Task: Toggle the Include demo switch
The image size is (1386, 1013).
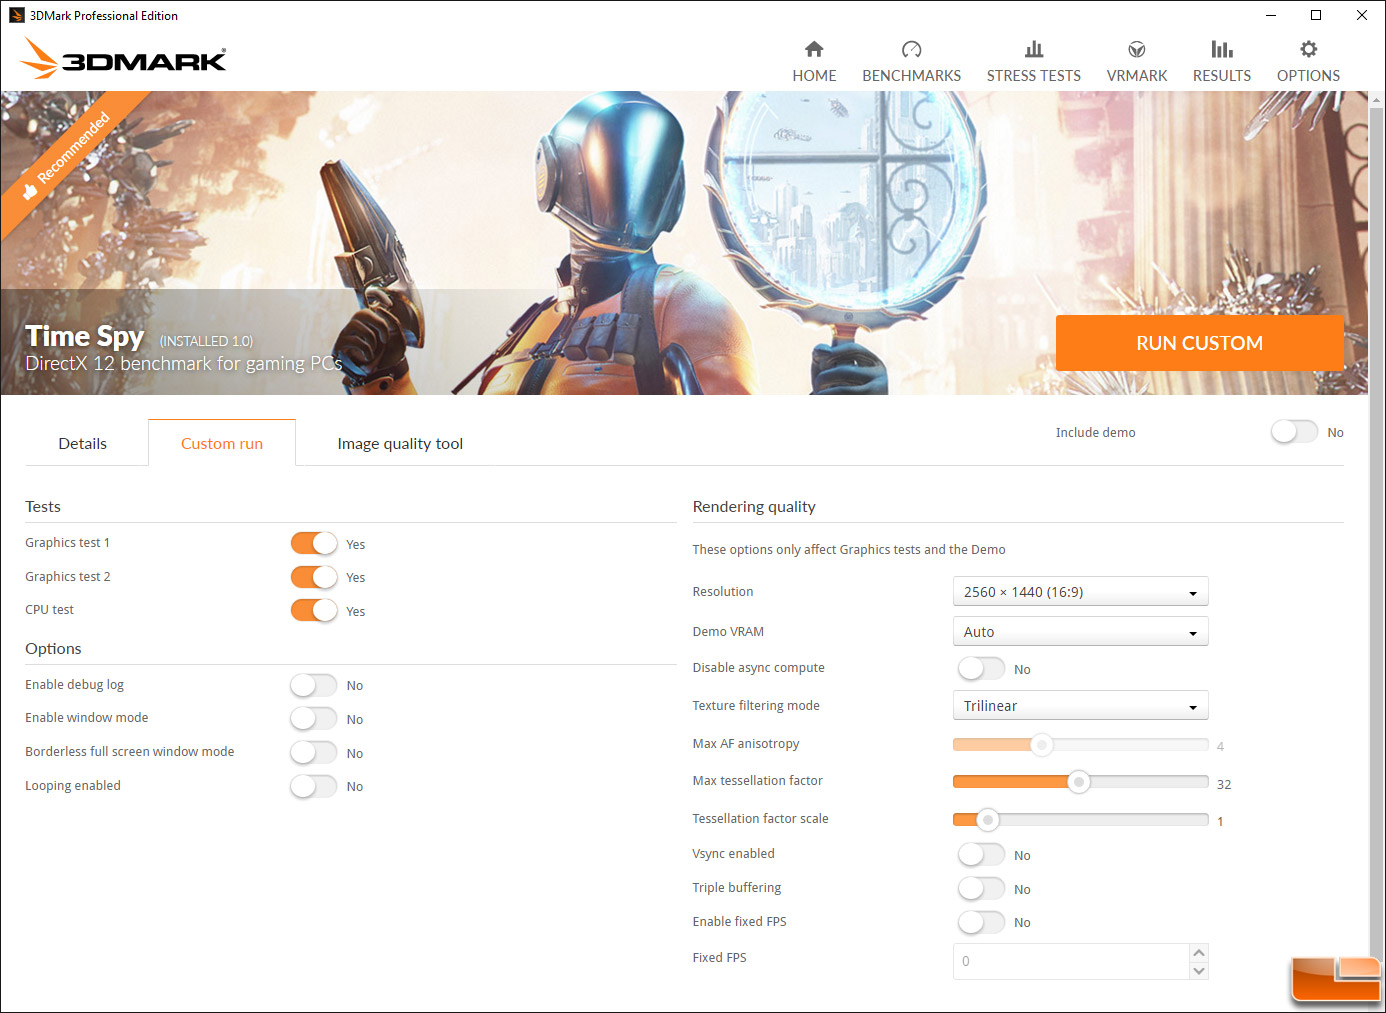Action: [1294, 432]
